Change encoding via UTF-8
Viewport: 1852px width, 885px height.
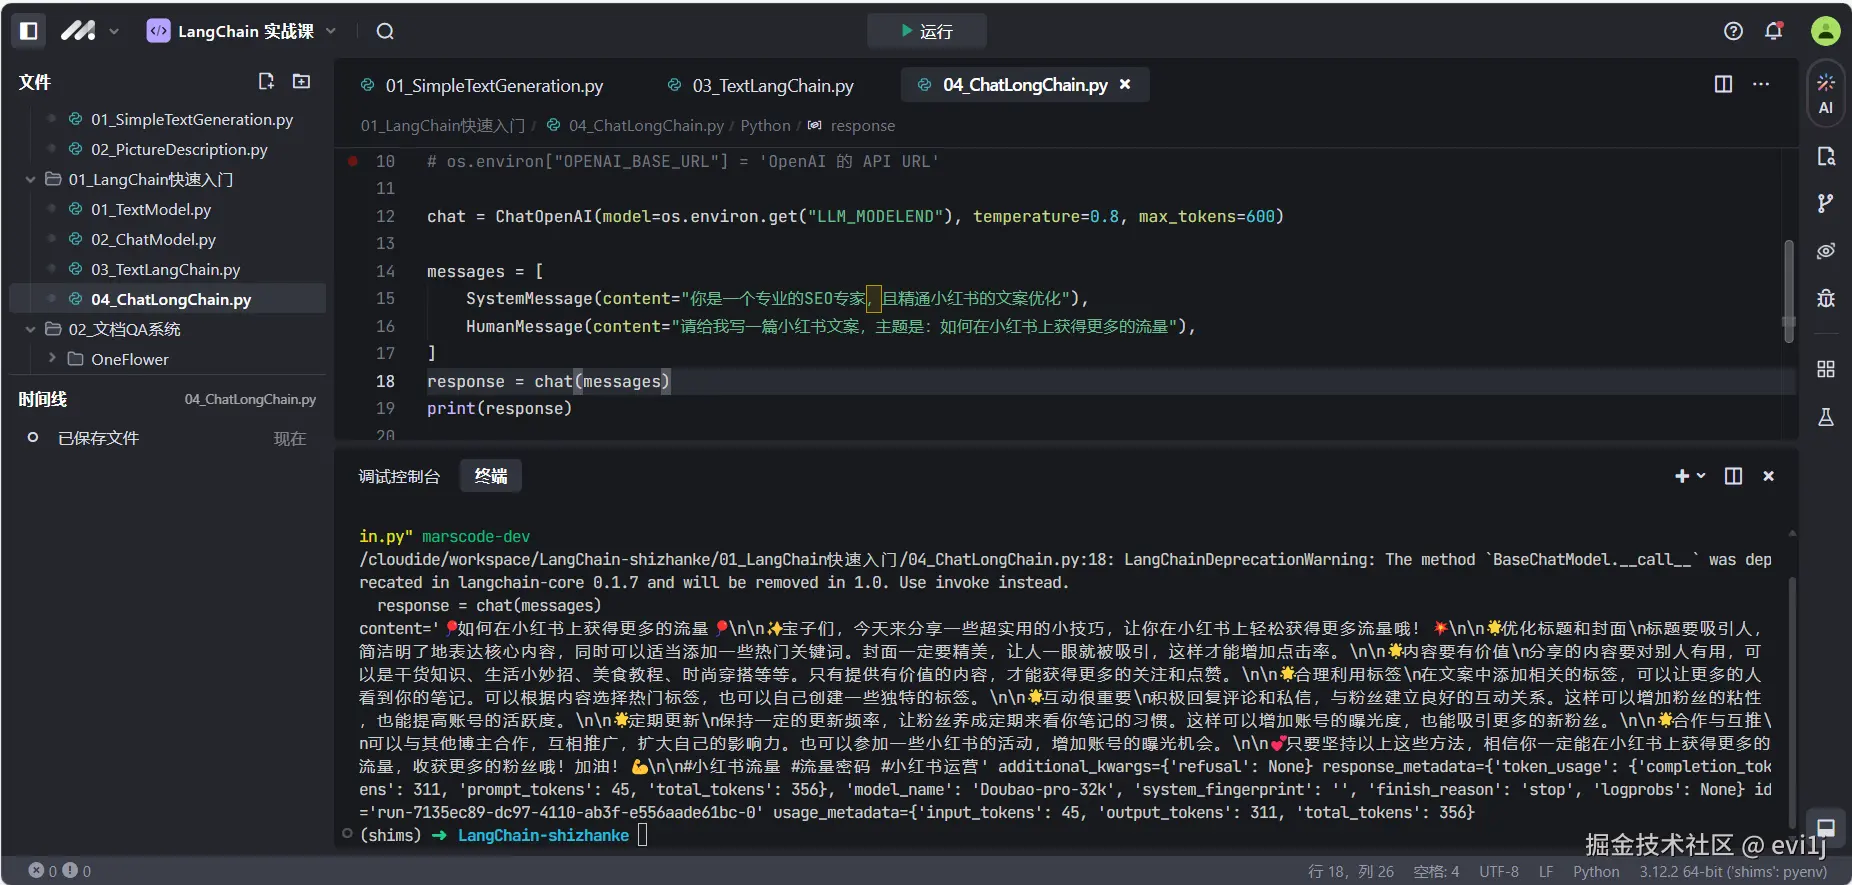click(x=1499, y=871)
